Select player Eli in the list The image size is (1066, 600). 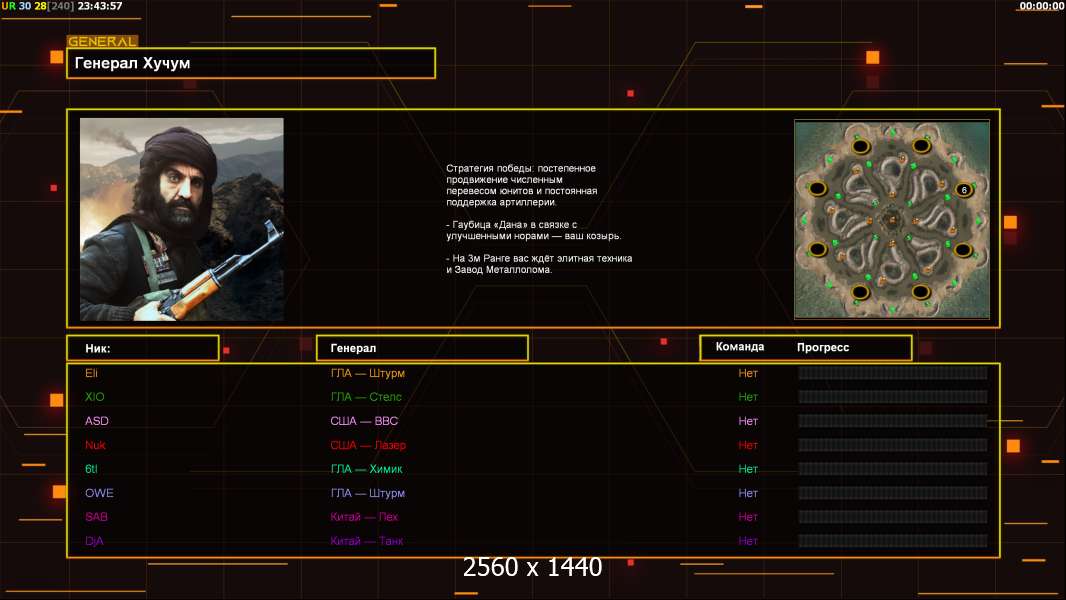click(x=92, y=373)
